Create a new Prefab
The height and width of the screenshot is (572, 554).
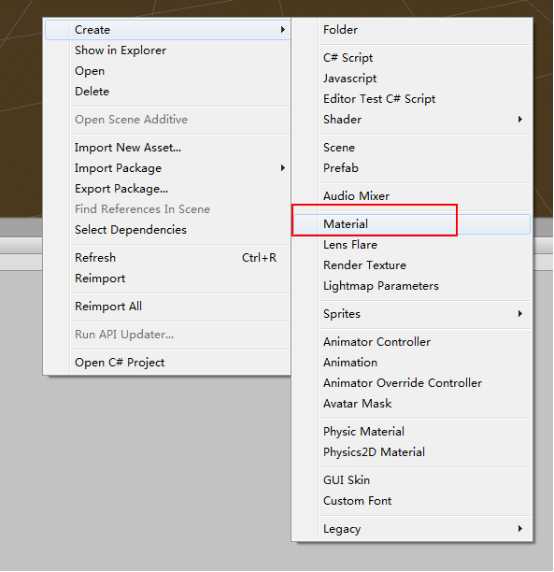point(412,168)
